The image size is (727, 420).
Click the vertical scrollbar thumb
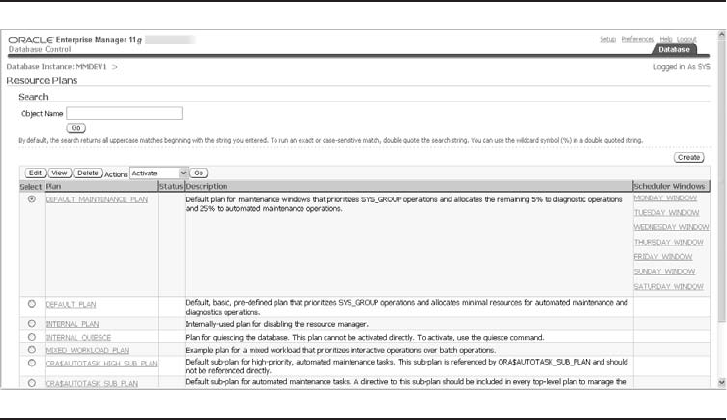point(721,181)
